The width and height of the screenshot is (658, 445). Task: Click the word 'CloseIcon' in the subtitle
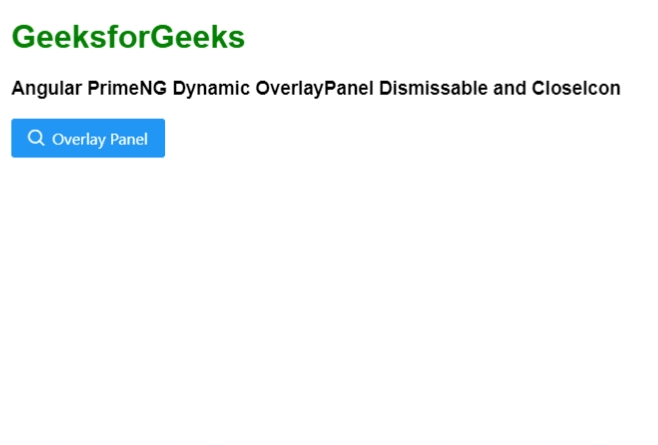[x=576, y=88]
